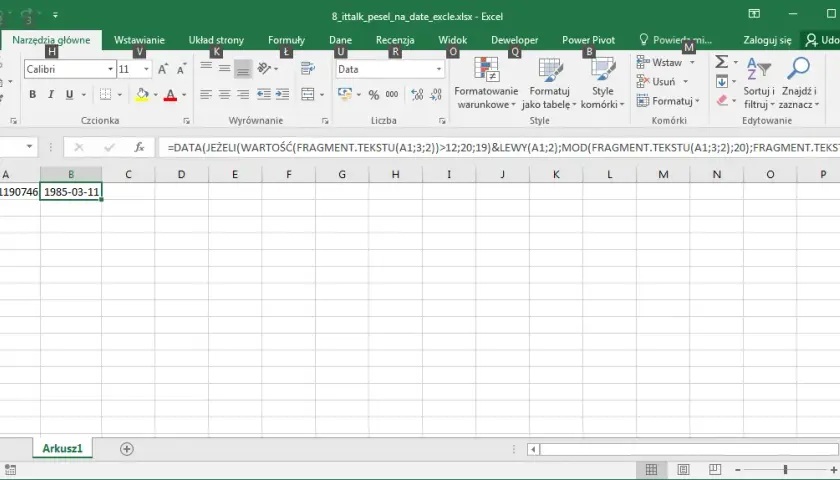Open the Calibri font name dropdown
This screenshot has width=840, height=480.
pyautogui.click(x=110, y=69)
